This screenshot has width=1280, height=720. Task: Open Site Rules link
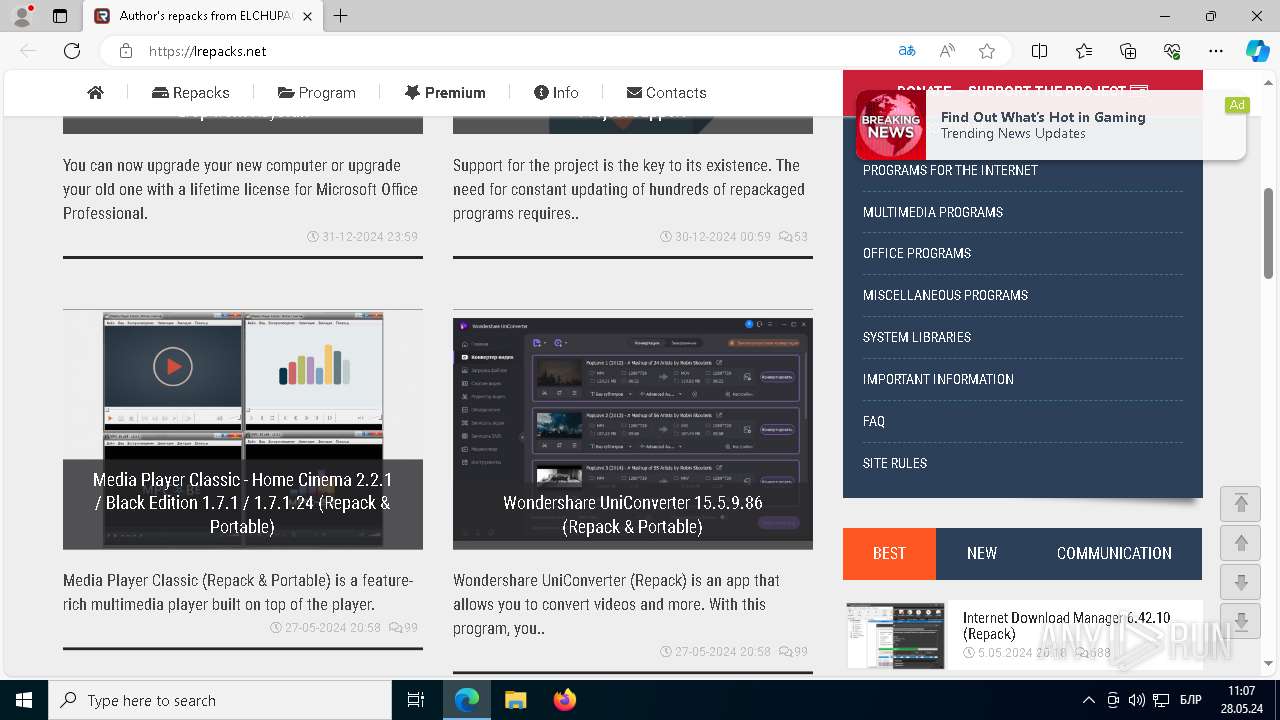[x=895, y=463]
